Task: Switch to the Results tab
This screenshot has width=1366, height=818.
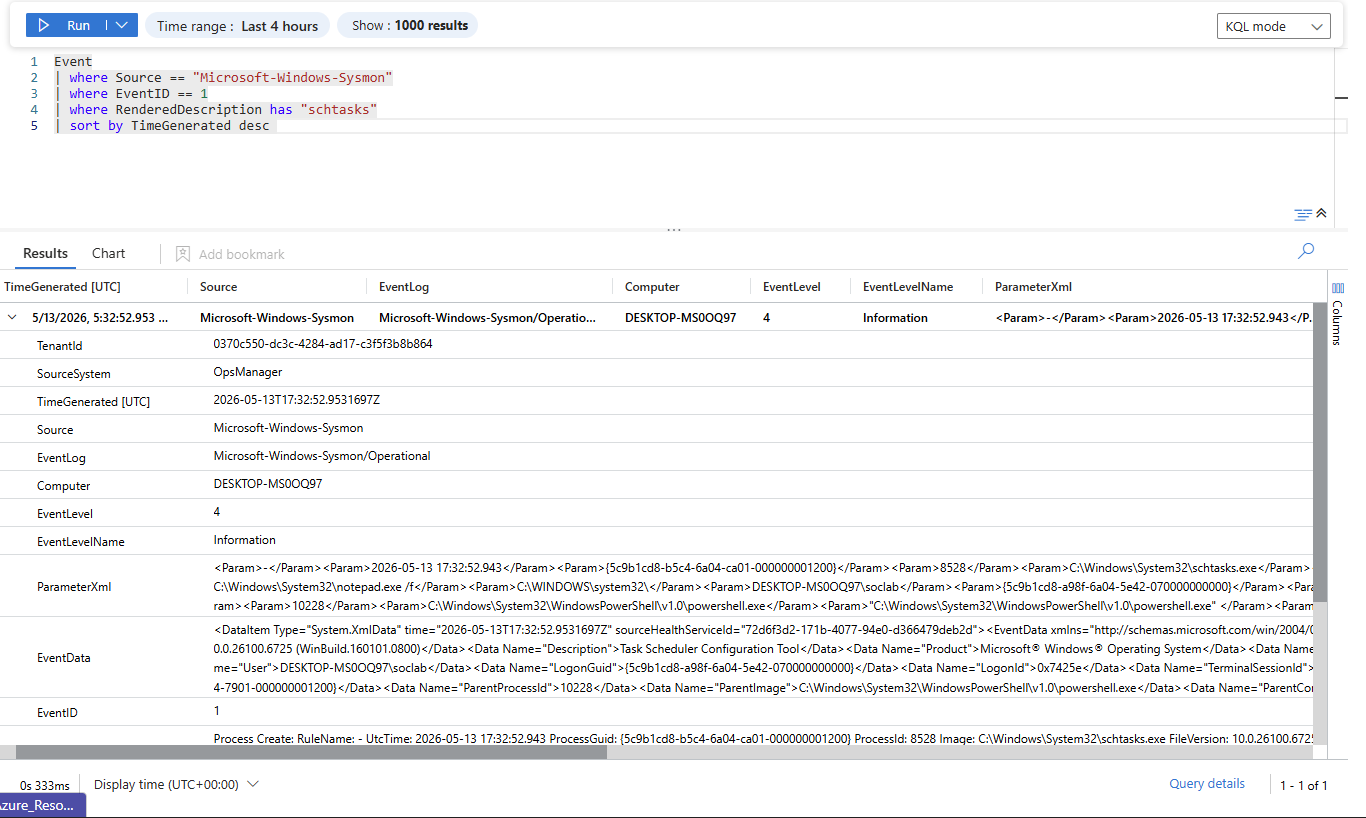Action: 46,253
